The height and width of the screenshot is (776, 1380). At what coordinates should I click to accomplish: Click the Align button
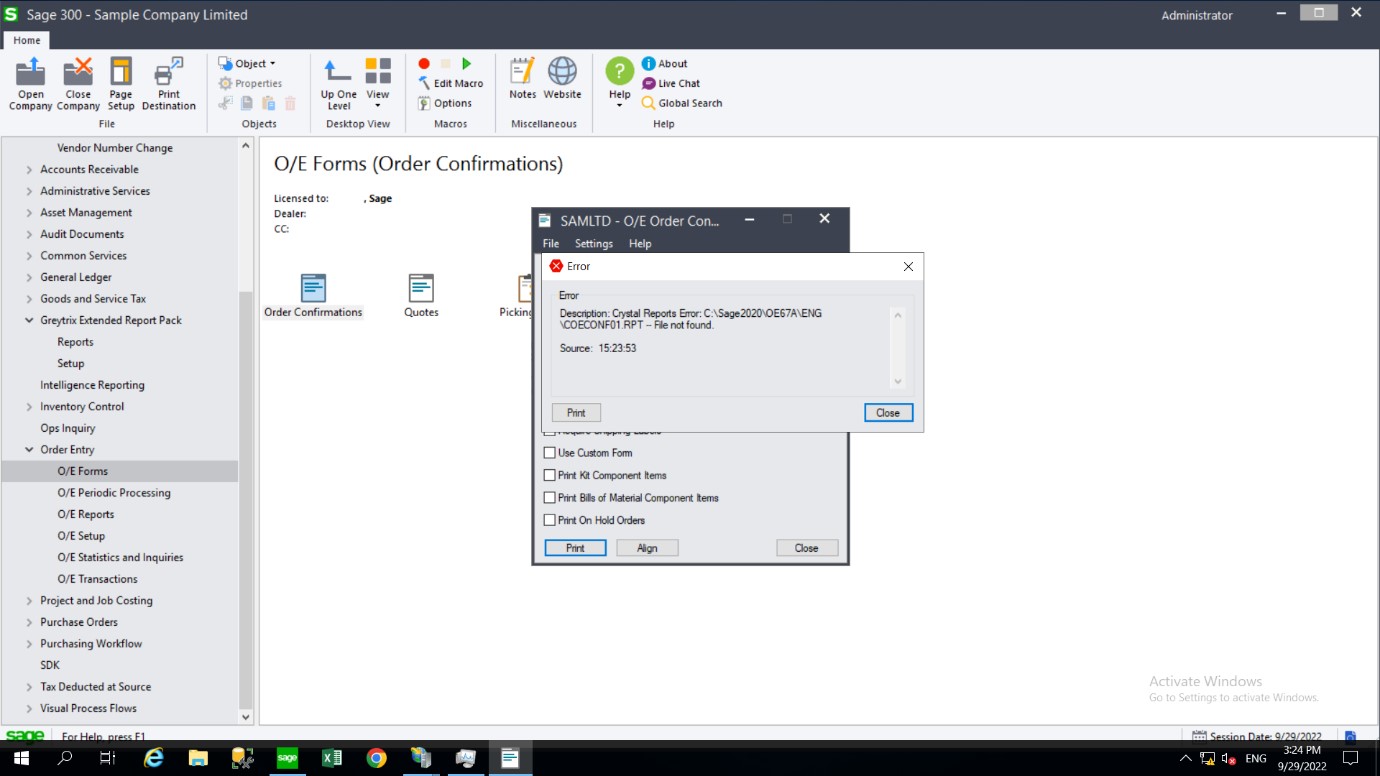647,548
